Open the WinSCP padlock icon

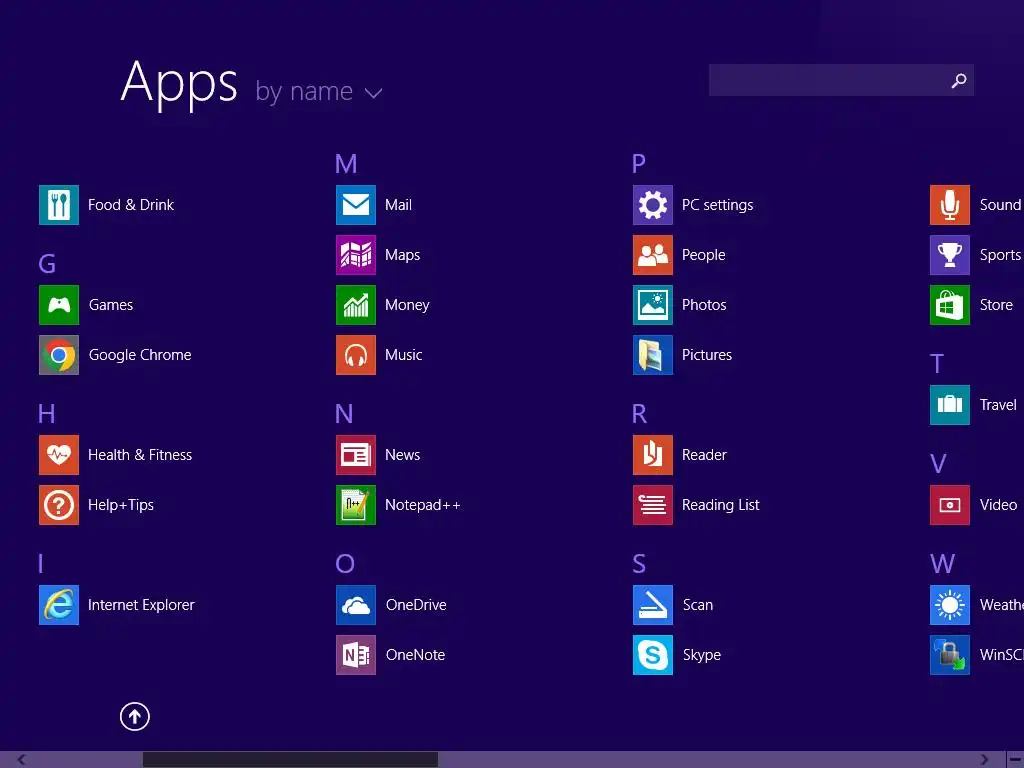pyautogui.click(x=950, y=654)
